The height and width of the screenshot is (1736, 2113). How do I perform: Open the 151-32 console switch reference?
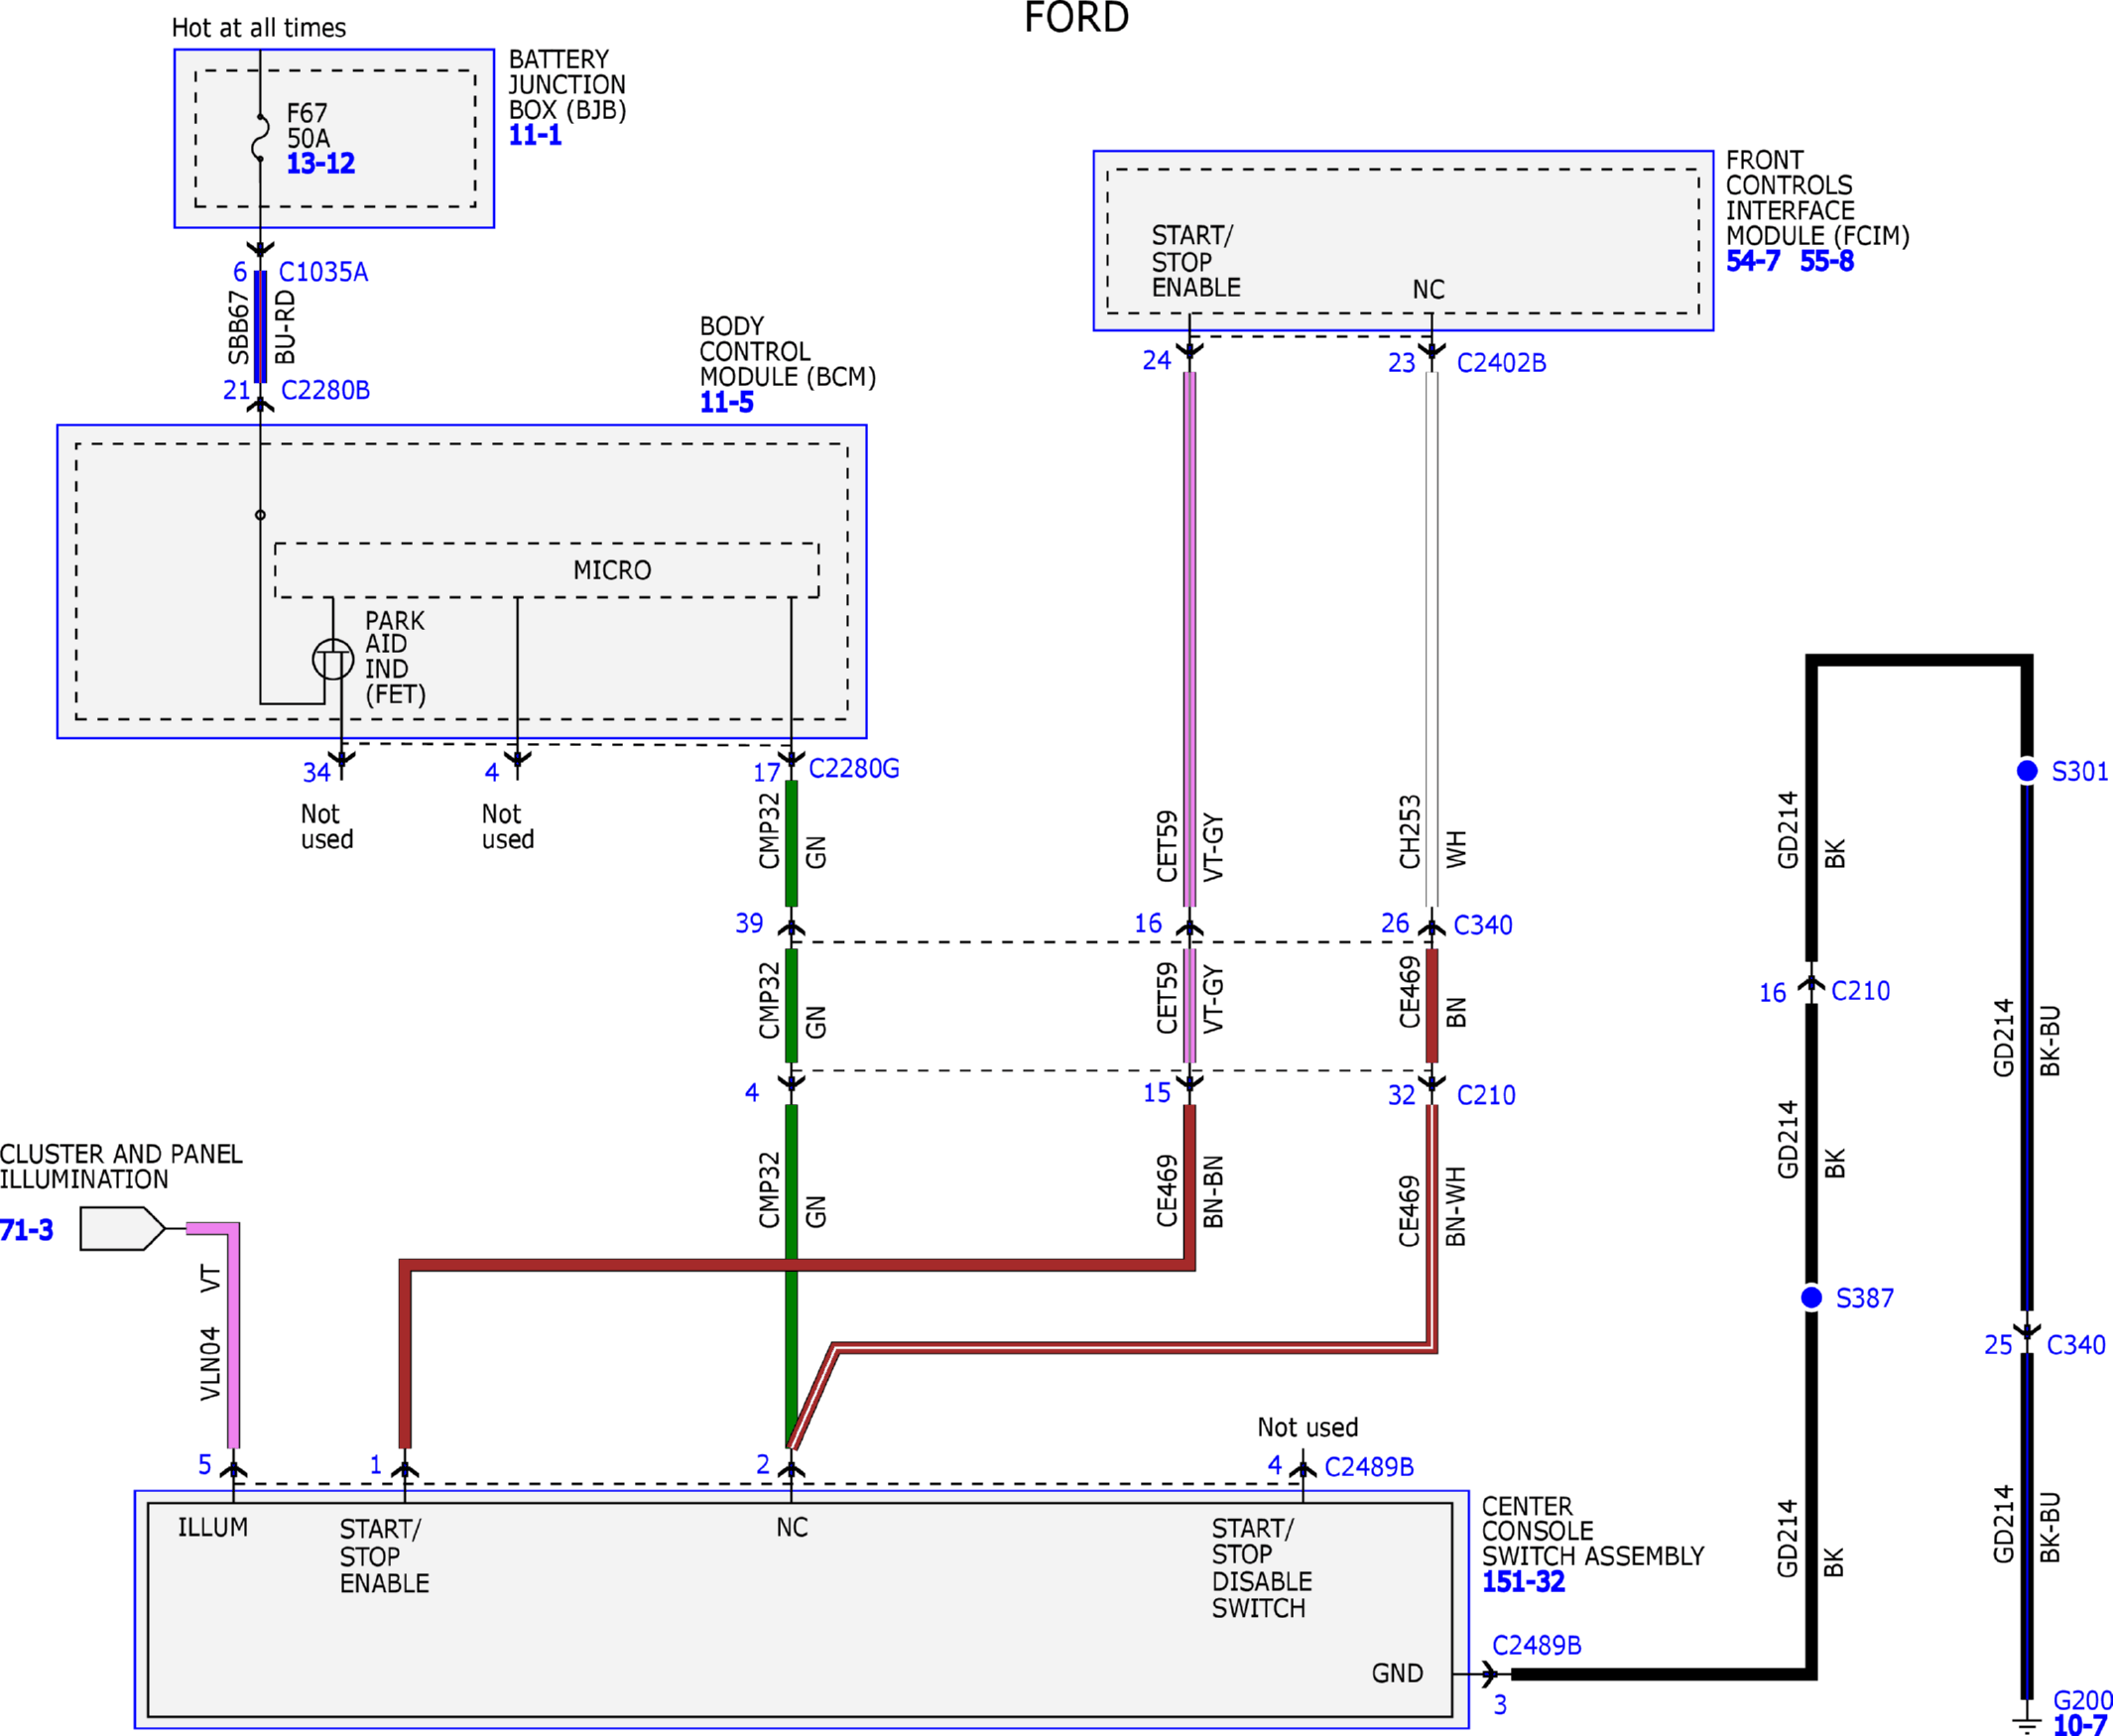(x=1523, y=1582)
